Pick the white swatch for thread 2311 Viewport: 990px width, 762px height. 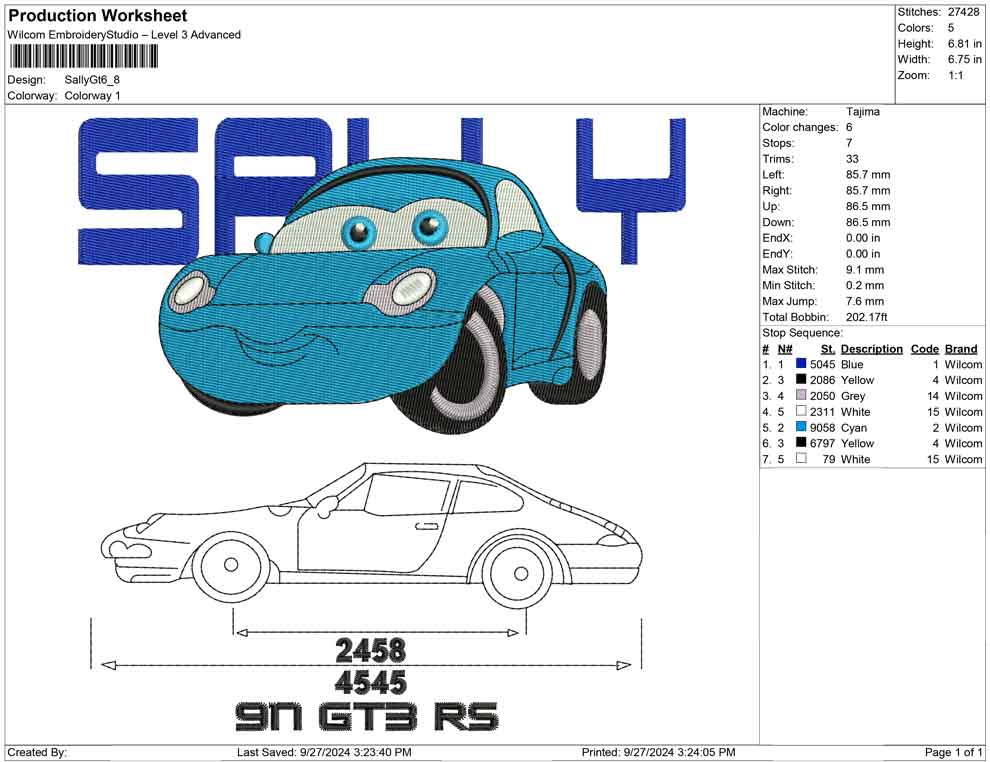click(x=801, y=412)
